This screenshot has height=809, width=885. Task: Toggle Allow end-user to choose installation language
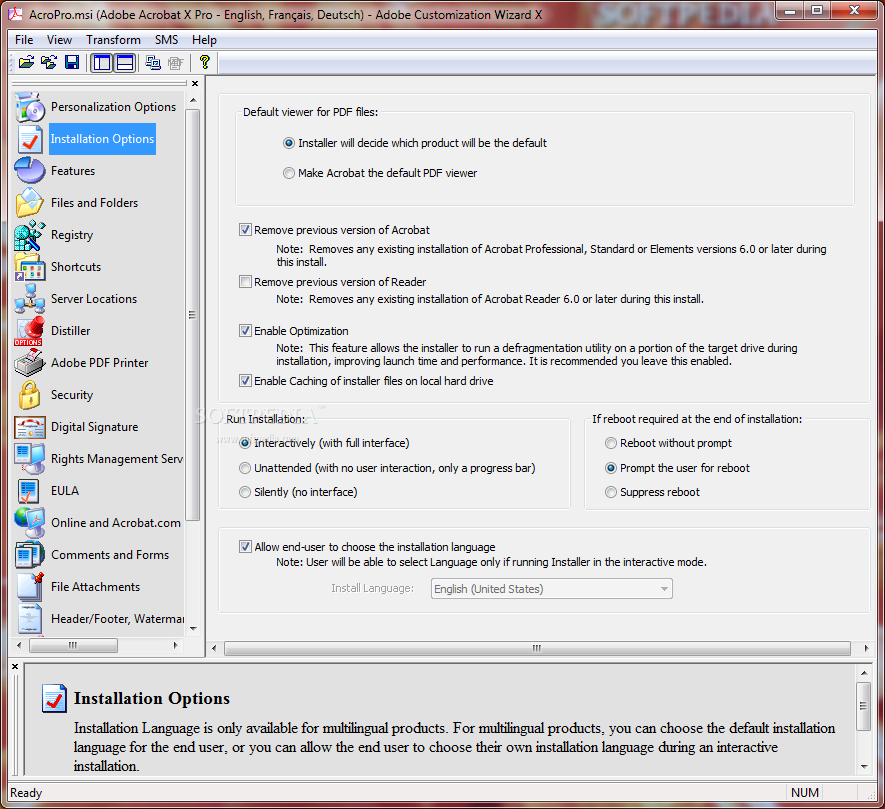point(245,546)
